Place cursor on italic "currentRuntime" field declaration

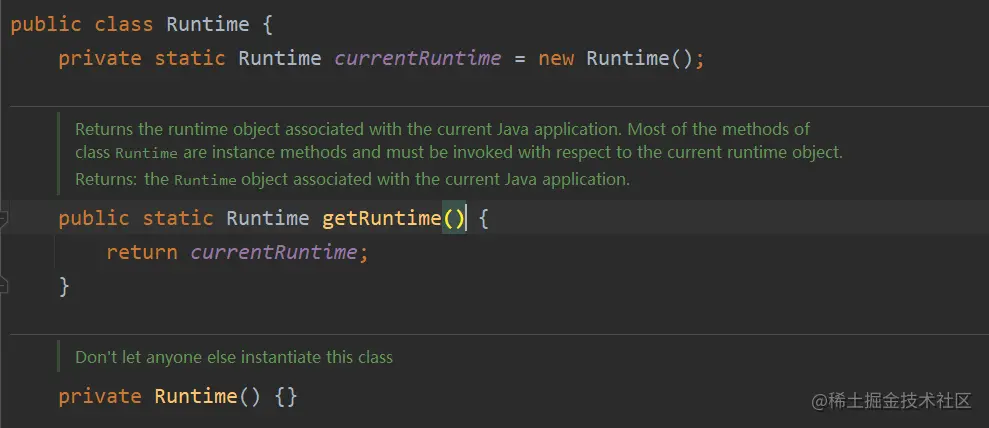tap(418, 59)
